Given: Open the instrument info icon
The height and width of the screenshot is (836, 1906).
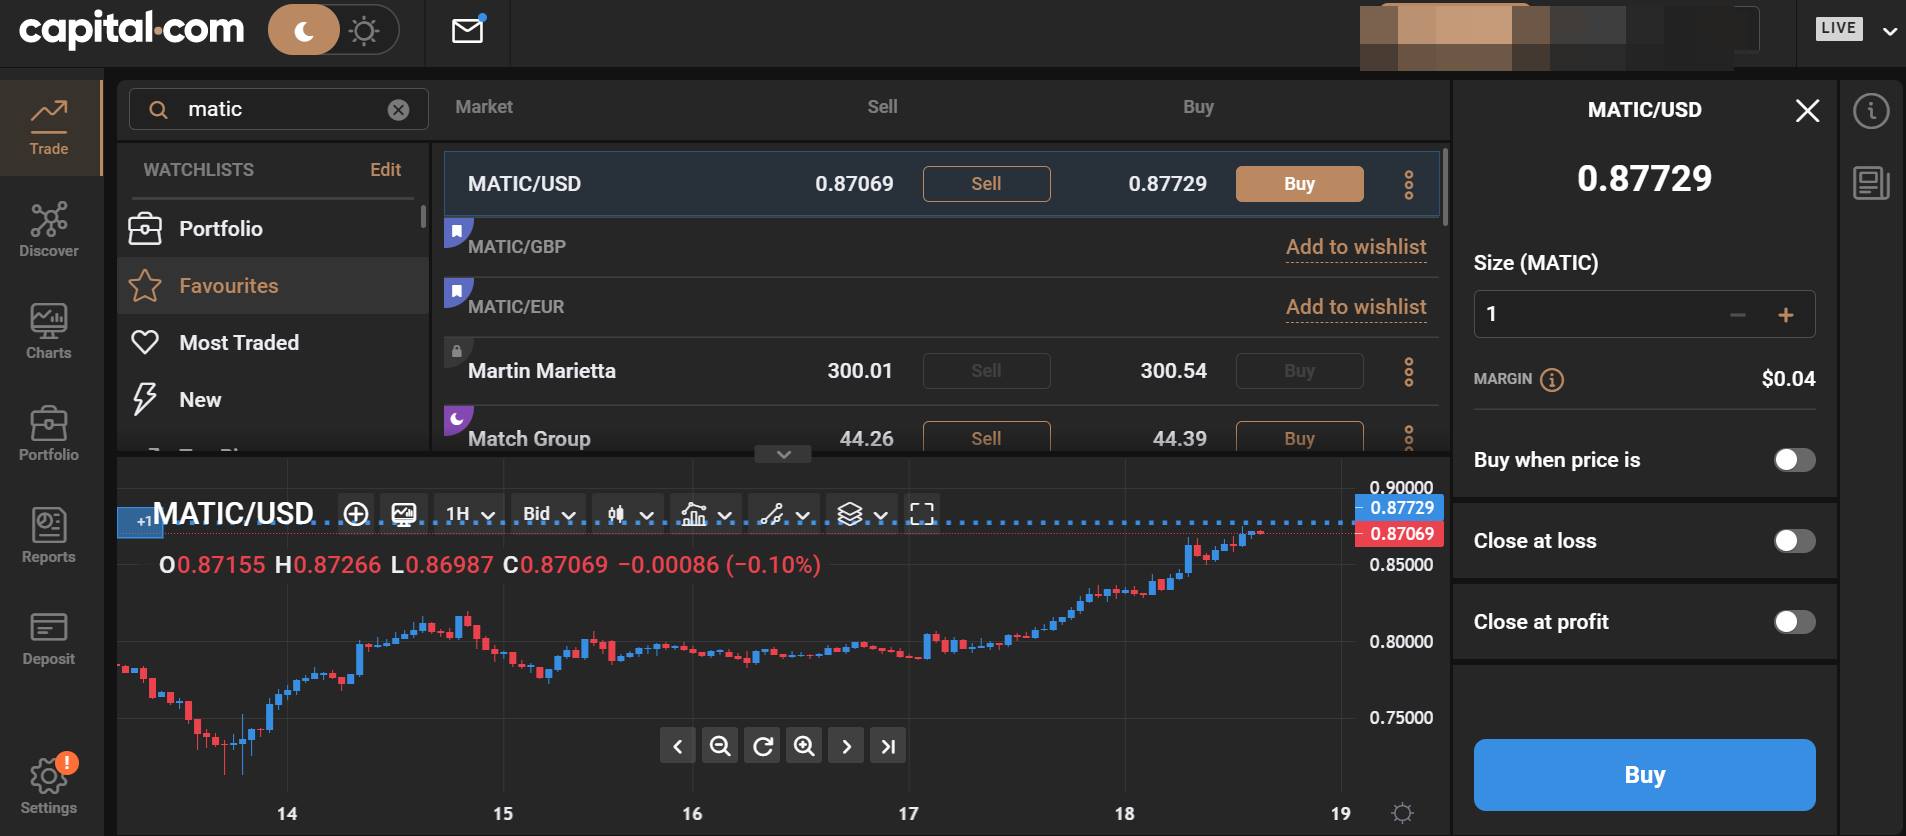Looking at the screenshot, I should point(1871,111).
